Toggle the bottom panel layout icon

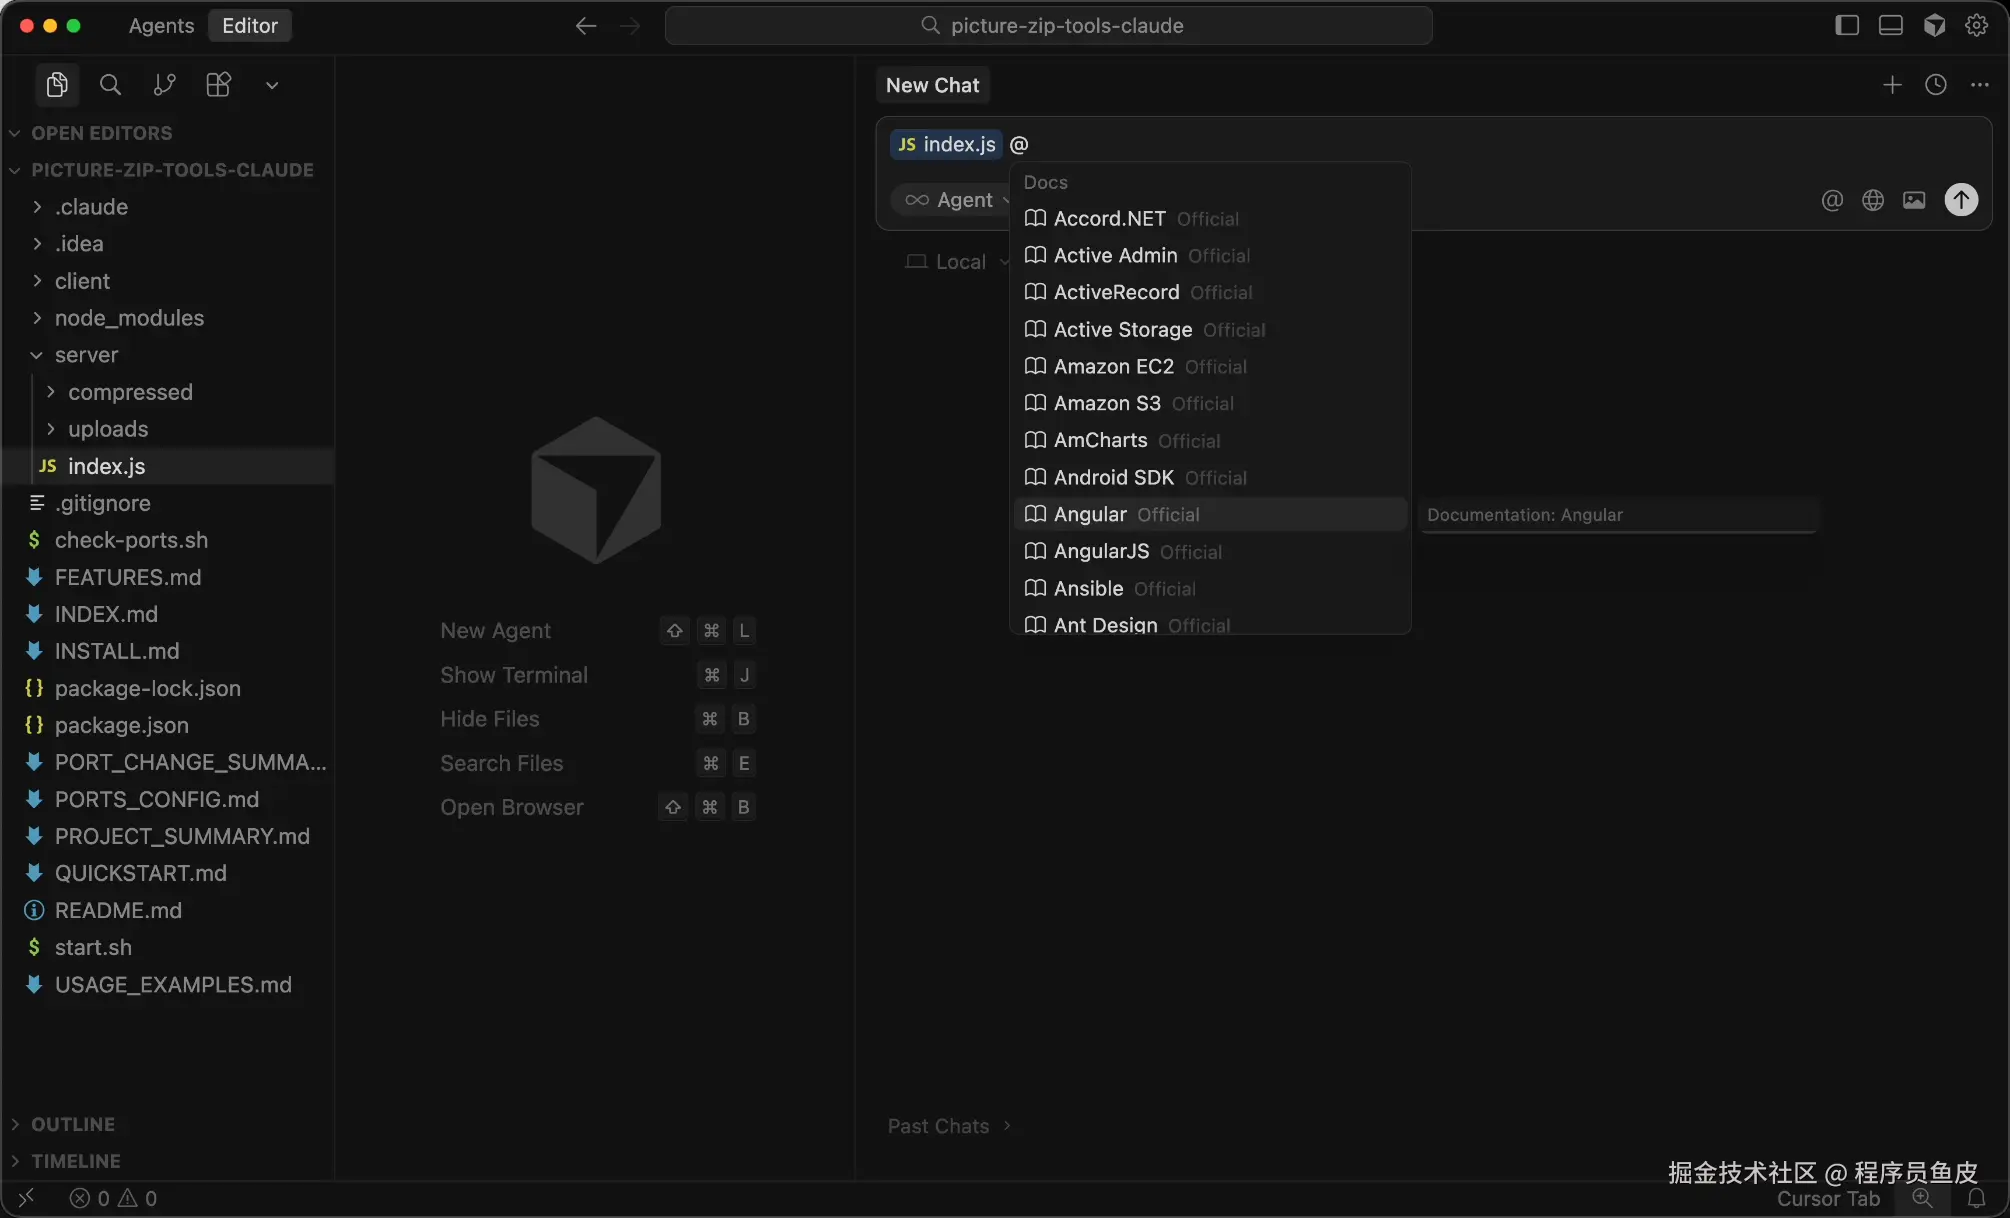coord(1890,25)
